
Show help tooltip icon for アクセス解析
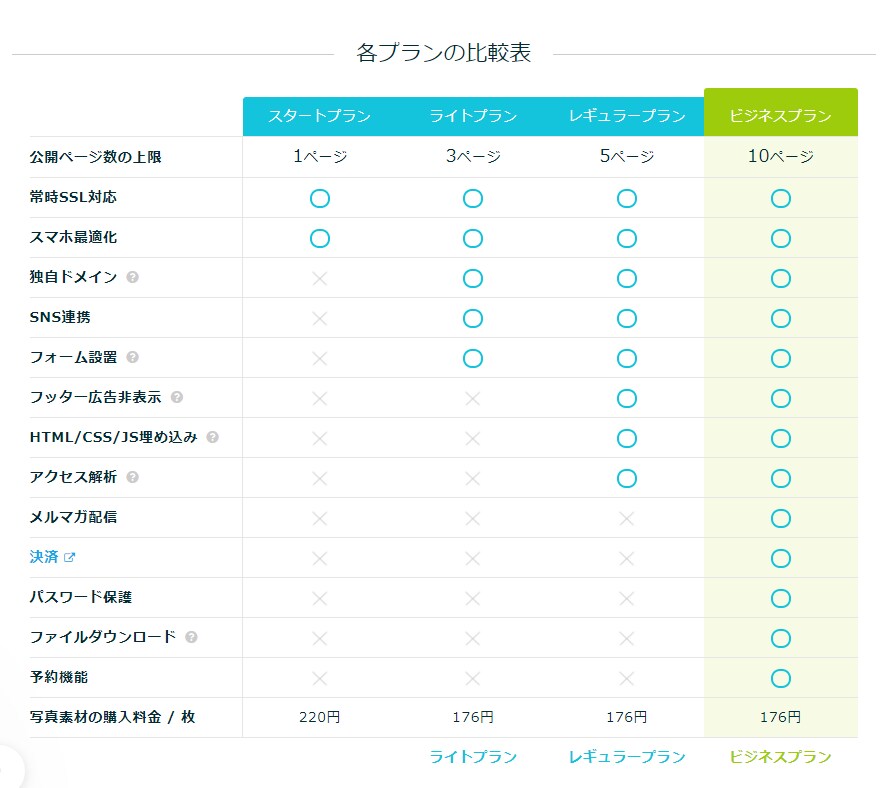[x=132, y=477]
